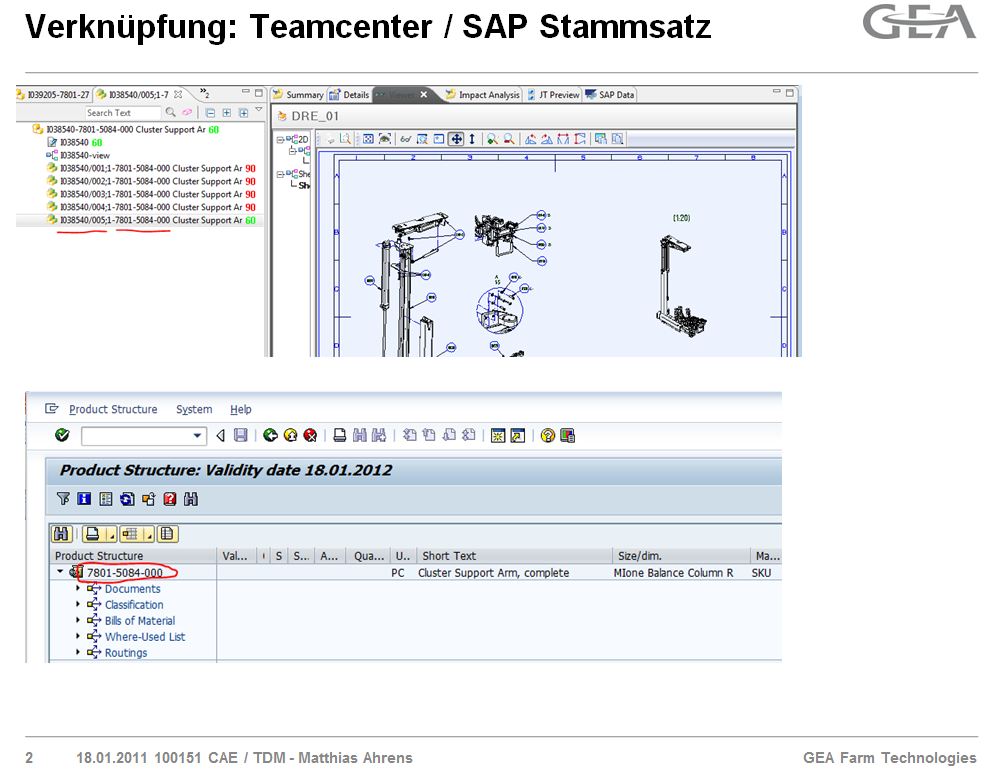Click the Size/dim. column header
The image size is (993, 774).
tap(681, 555)
